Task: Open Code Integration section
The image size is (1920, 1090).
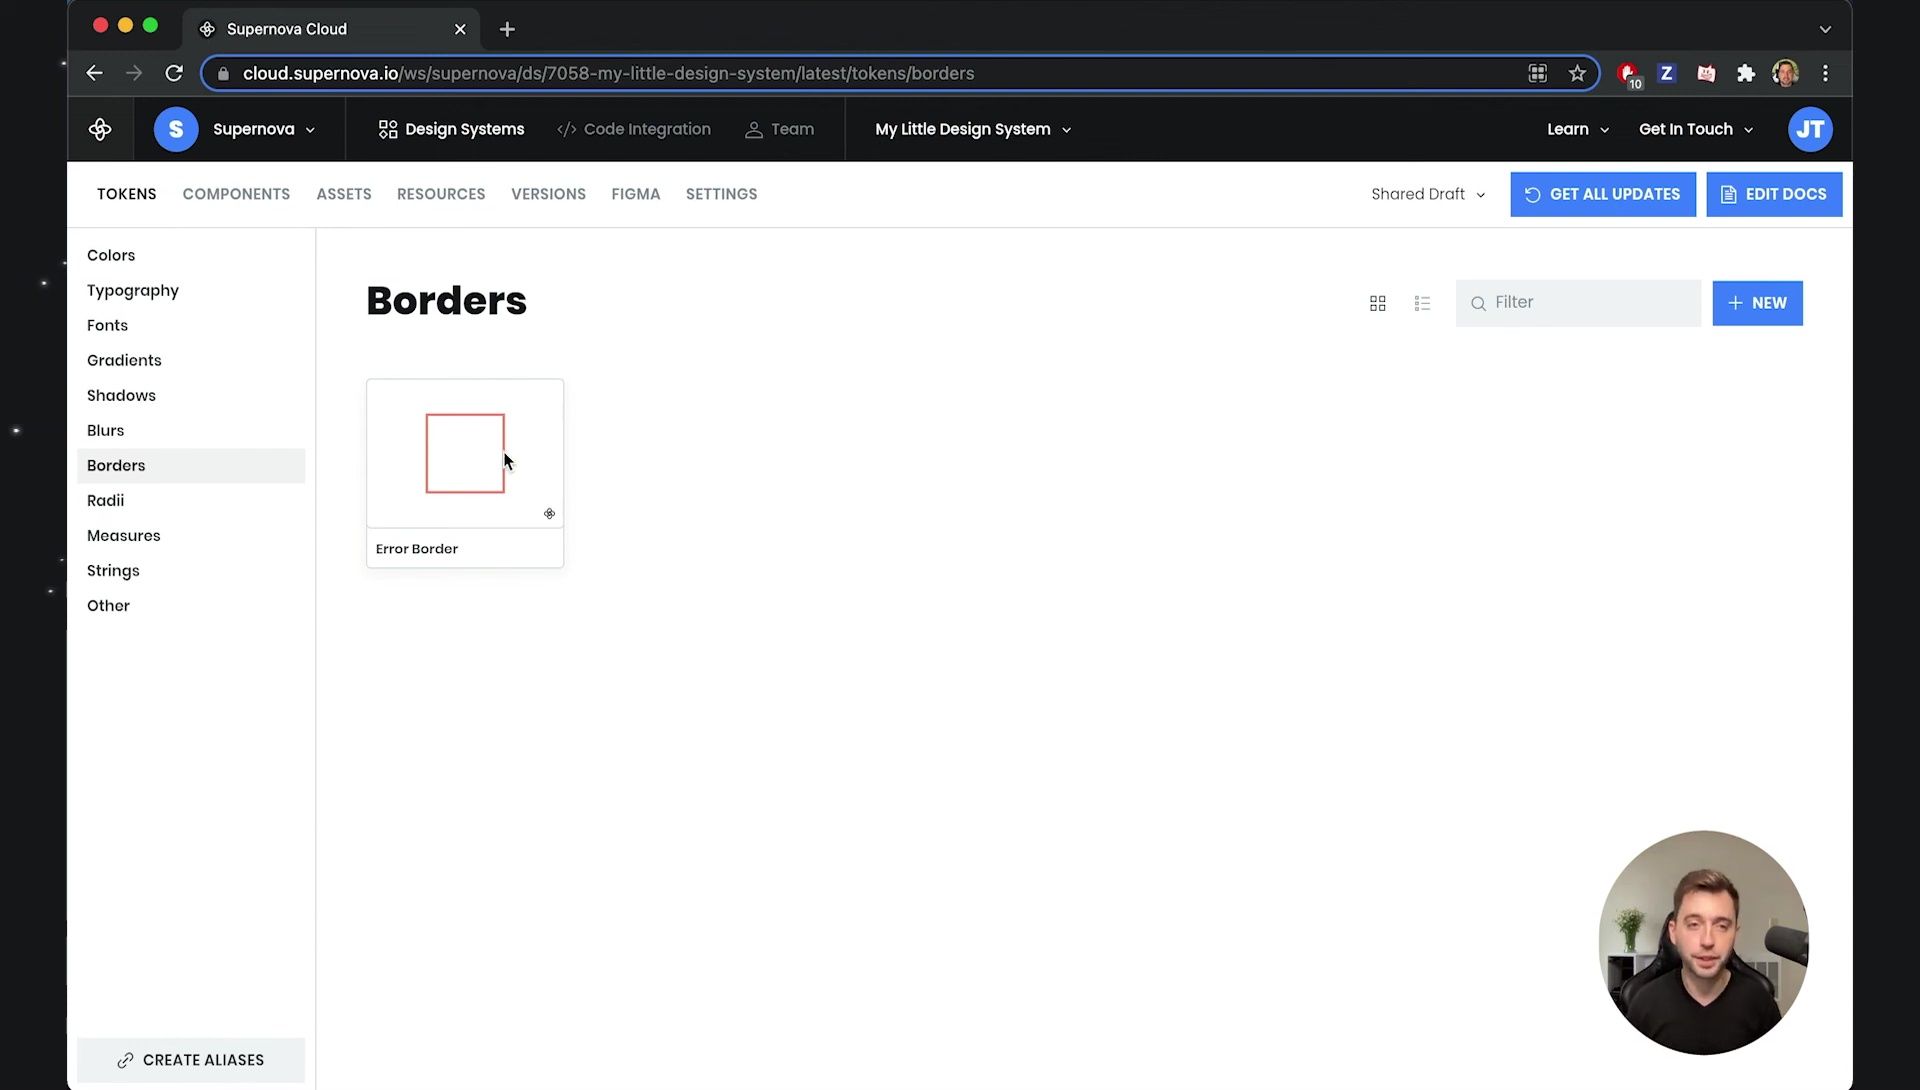Action: coord(634,129)
